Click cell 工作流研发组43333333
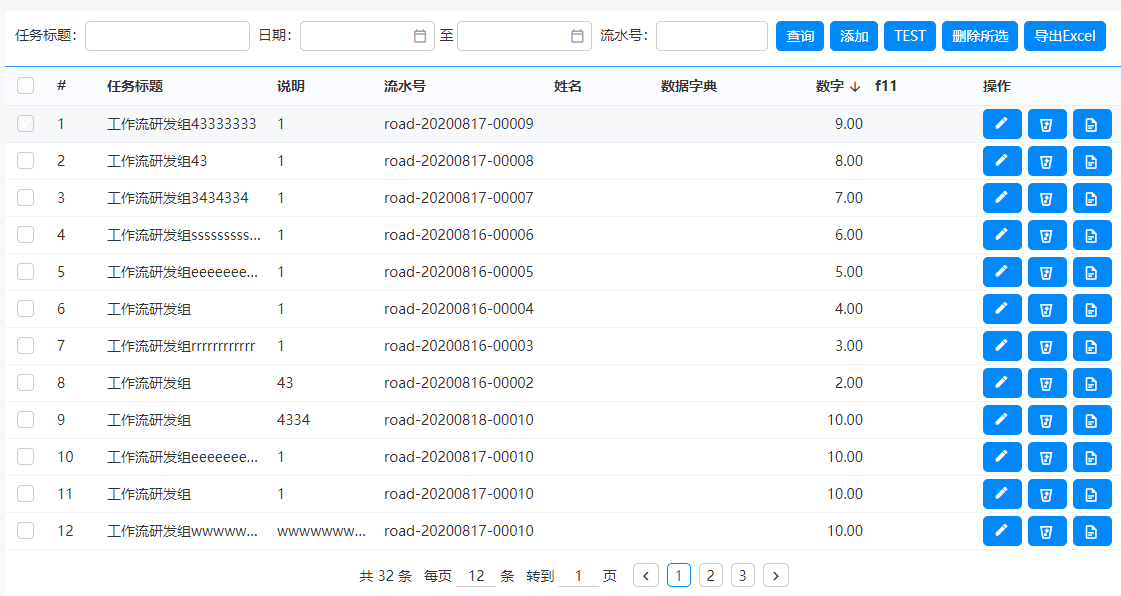 pos(182,124)
